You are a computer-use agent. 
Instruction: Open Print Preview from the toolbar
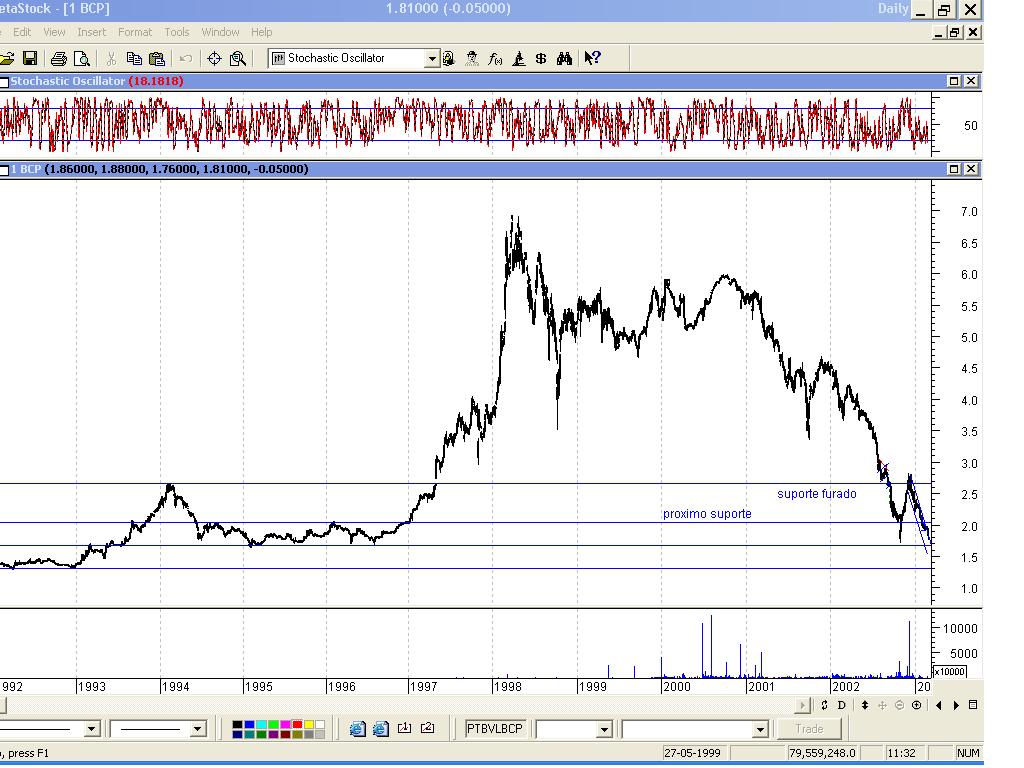(82, 59)
